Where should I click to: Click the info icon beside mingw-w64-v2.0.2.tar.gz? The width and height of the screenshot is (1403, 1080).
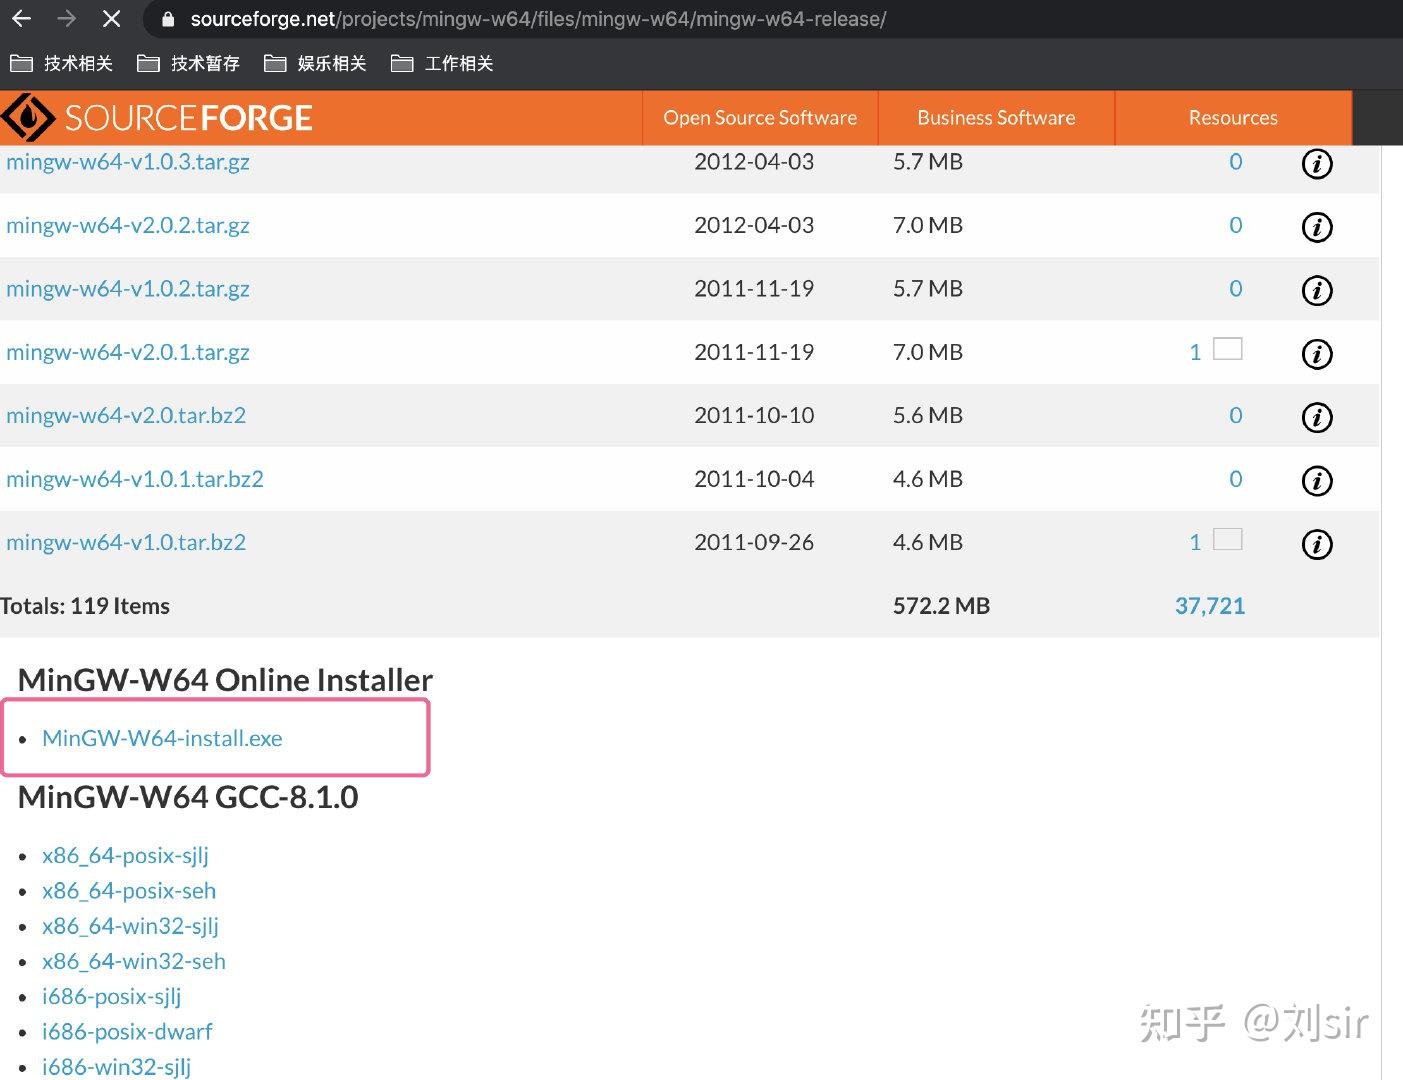click(1317, 227)
